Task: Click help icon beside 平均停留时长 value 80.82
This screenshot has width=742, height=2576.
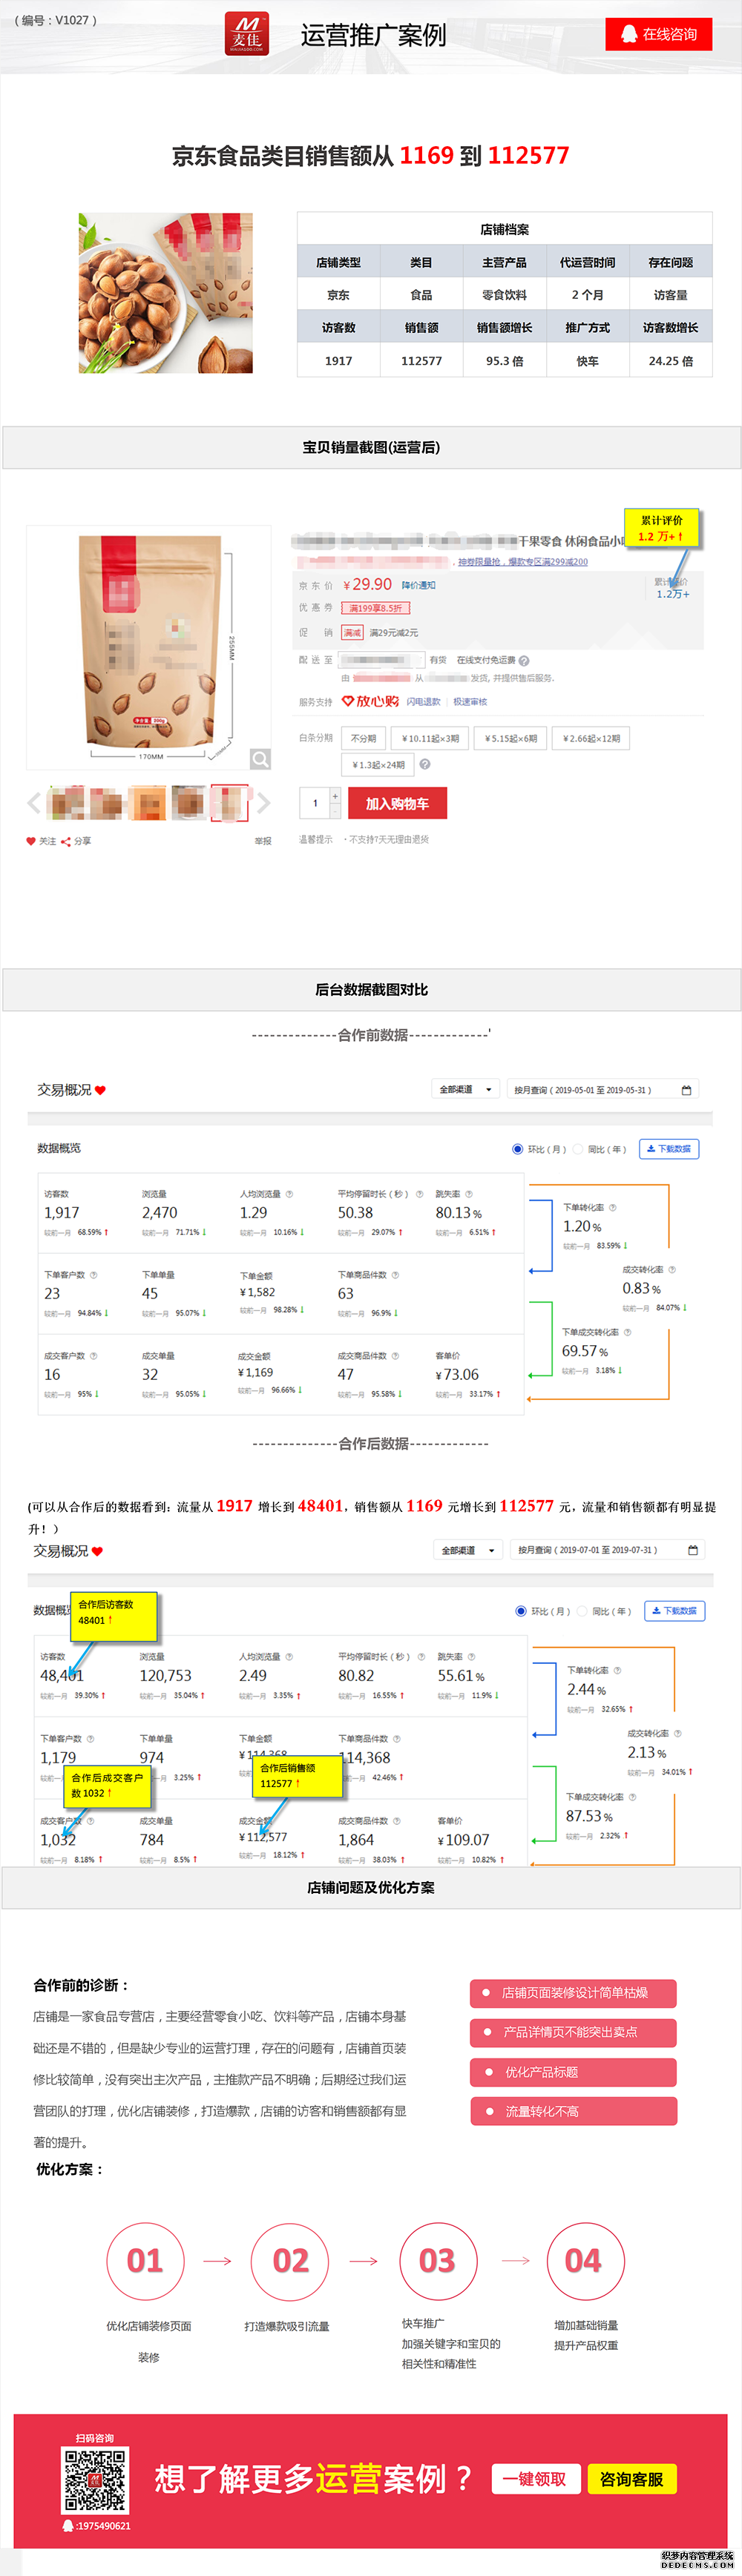Action: [x=421, y=1657]
